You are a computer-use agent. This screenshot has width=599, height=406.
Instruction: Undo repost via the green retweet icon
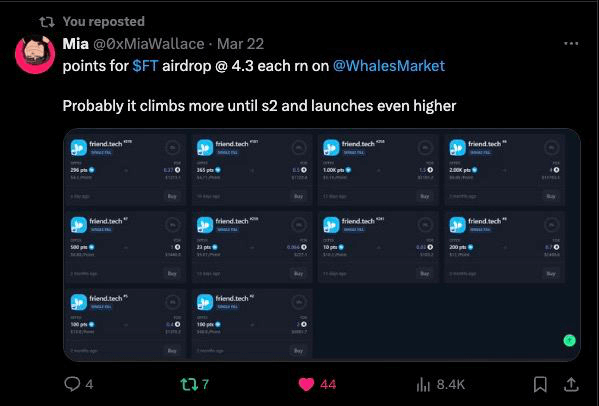point(189,384)
